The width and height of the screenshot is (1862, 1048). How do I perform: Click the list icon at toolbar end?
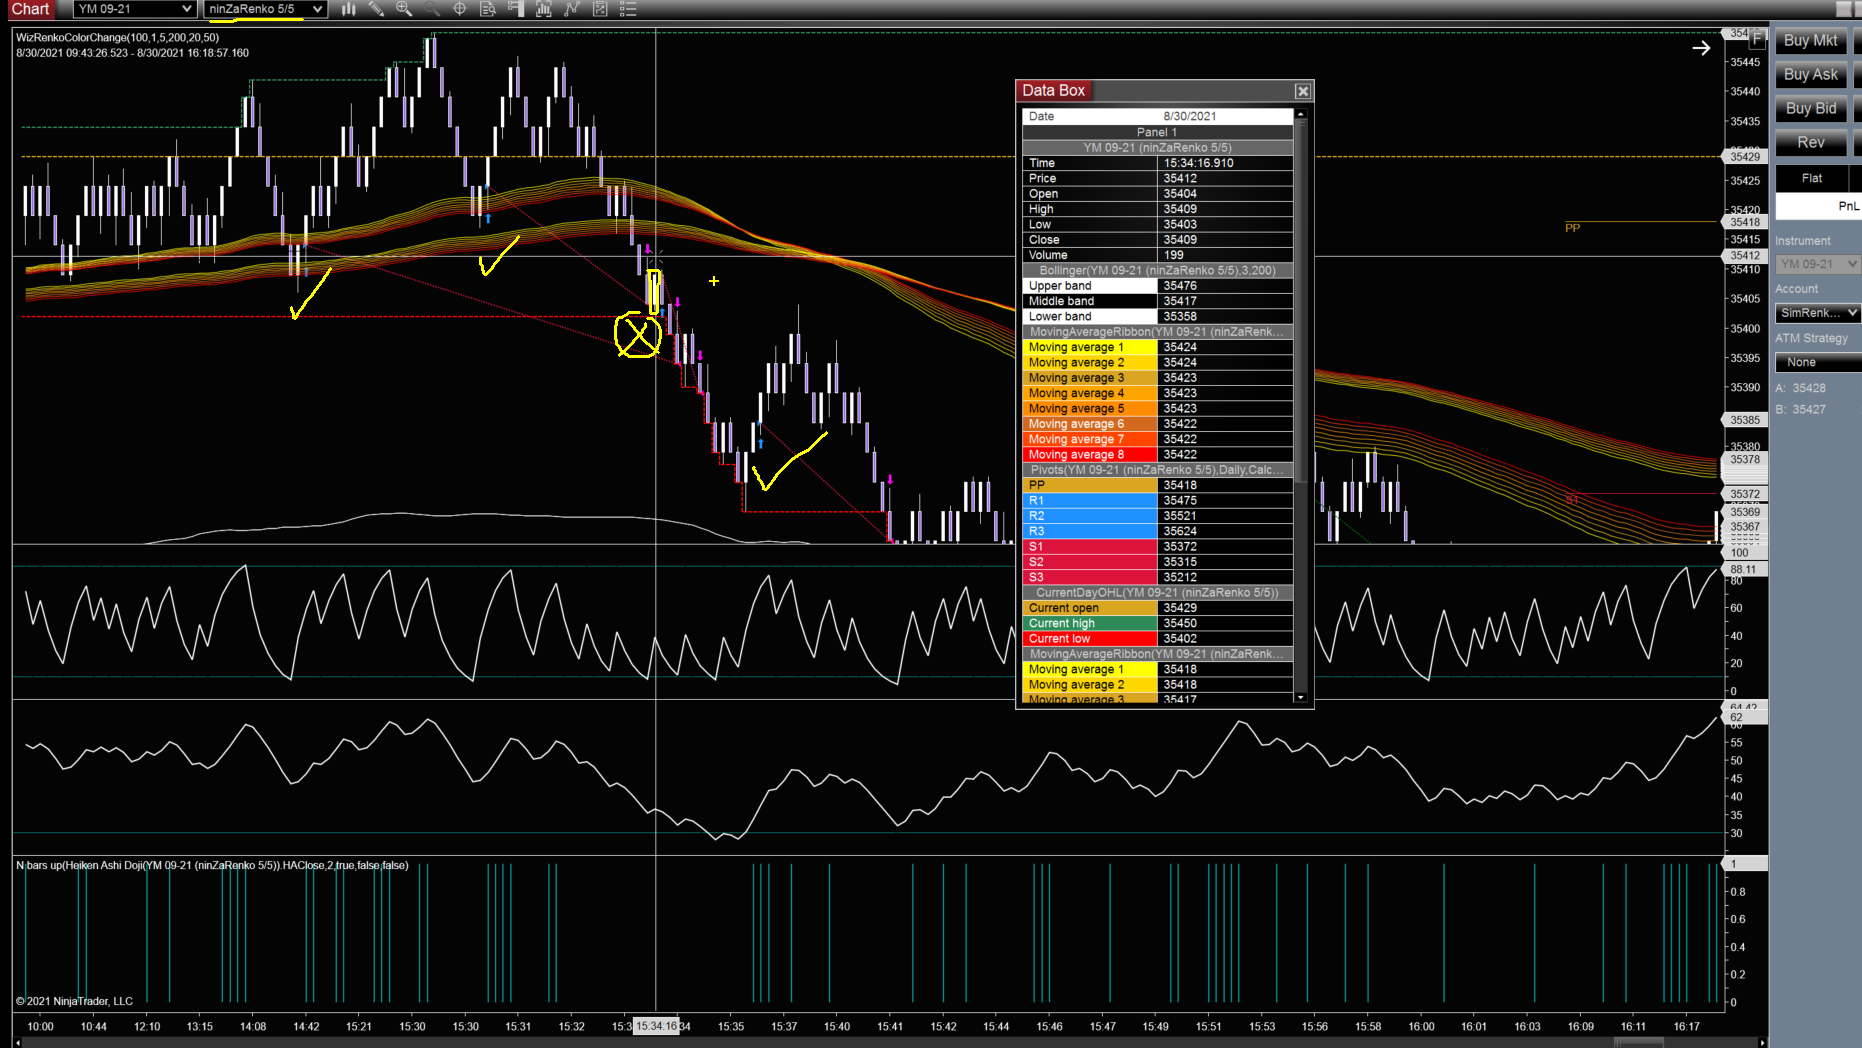(x=628, y=9)
